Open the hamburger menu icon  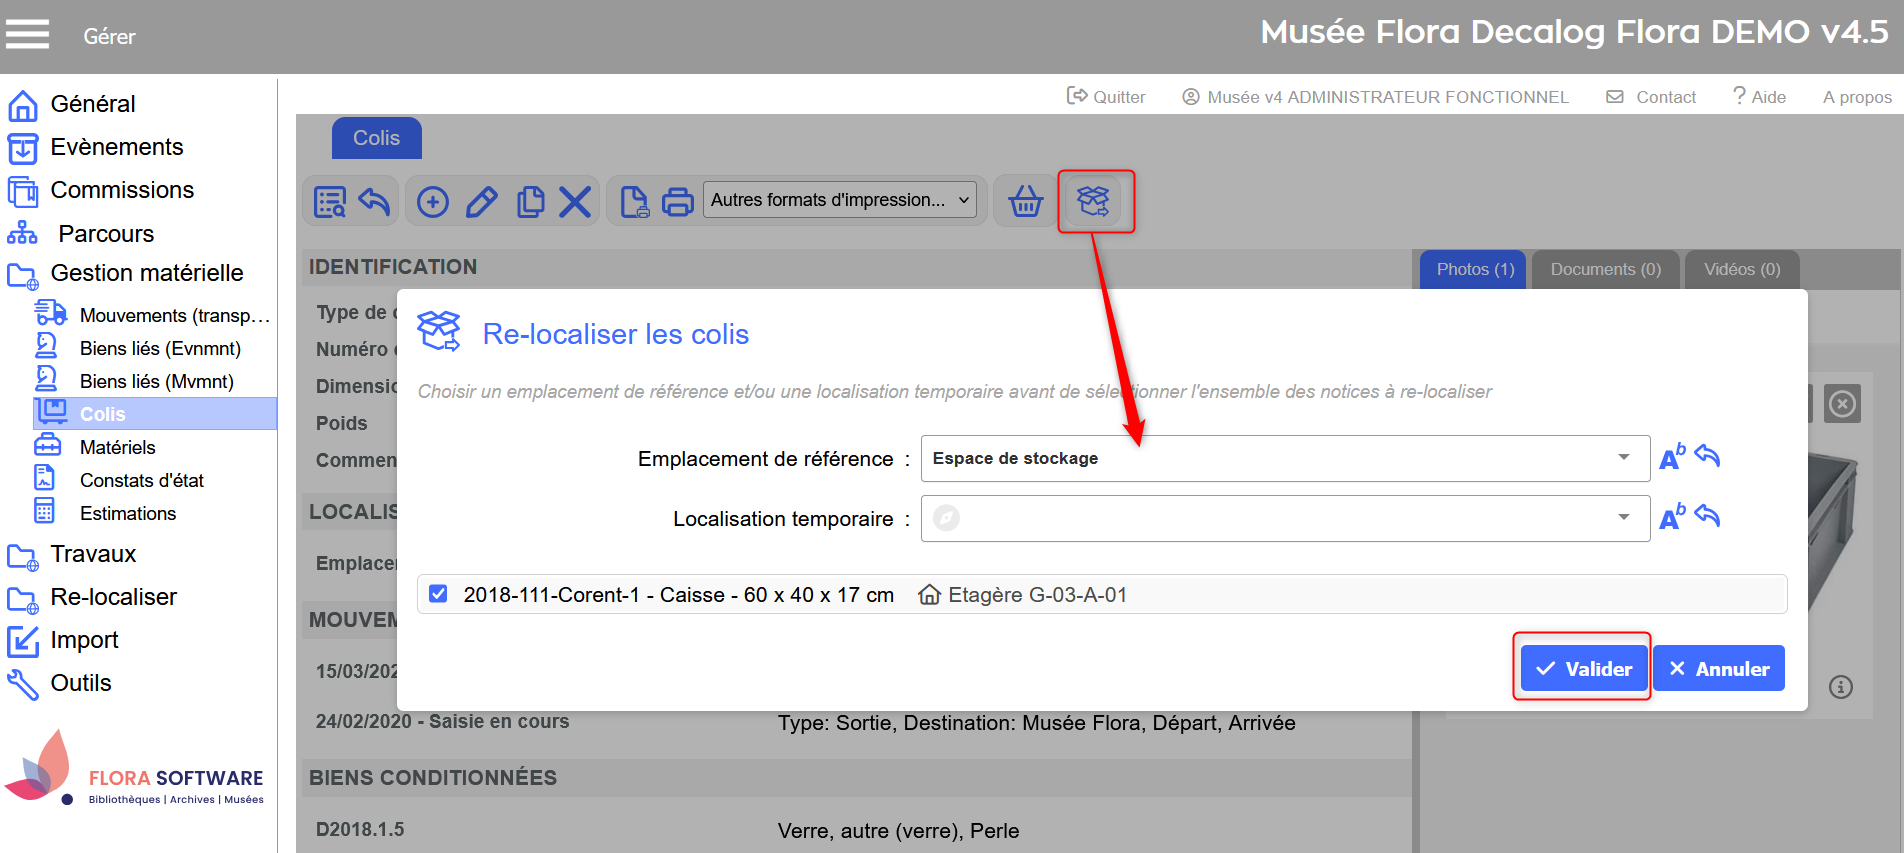tap(27, 35)
